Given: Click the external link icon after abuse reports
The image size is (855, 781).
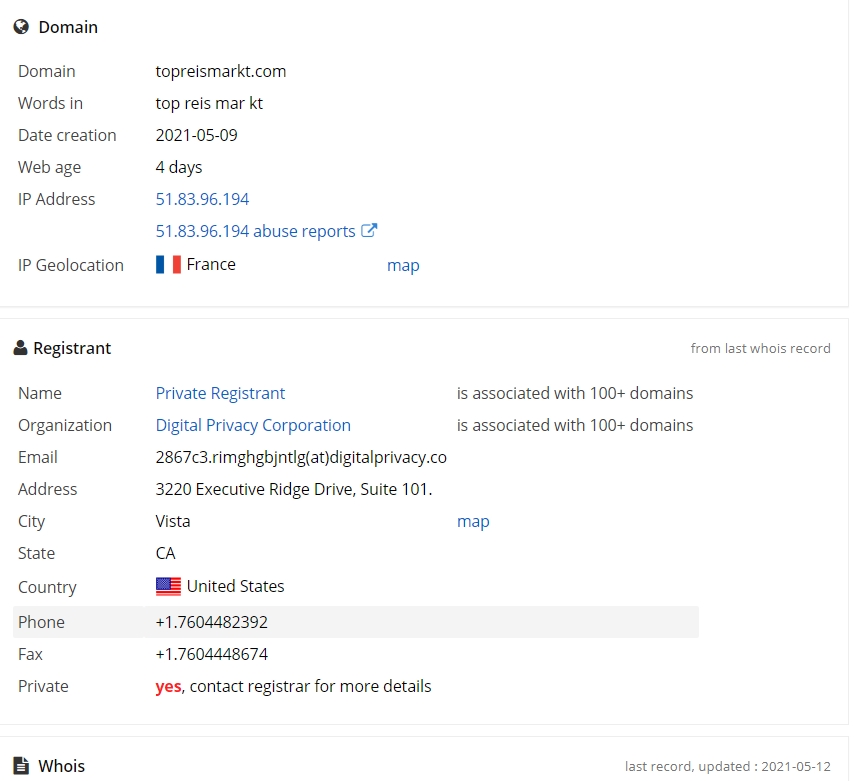Looking at the screenshot, I should click(369, 230).
